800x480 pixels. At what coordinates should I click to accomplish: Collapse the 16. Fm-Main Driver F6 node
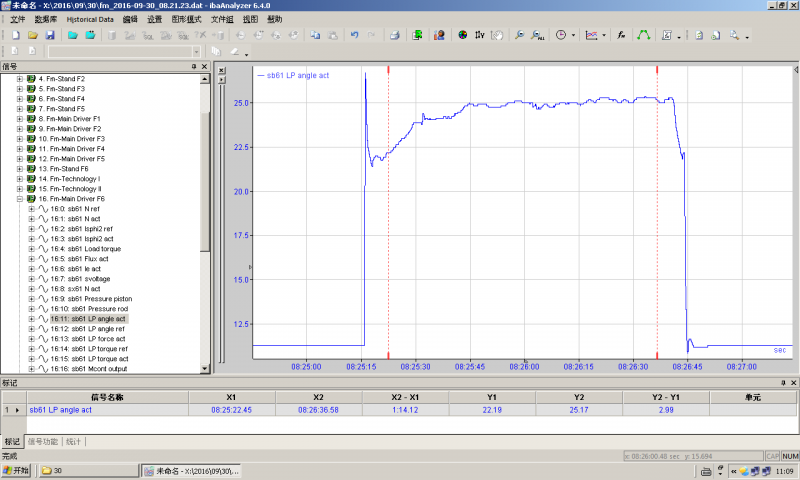pos(19,199)
